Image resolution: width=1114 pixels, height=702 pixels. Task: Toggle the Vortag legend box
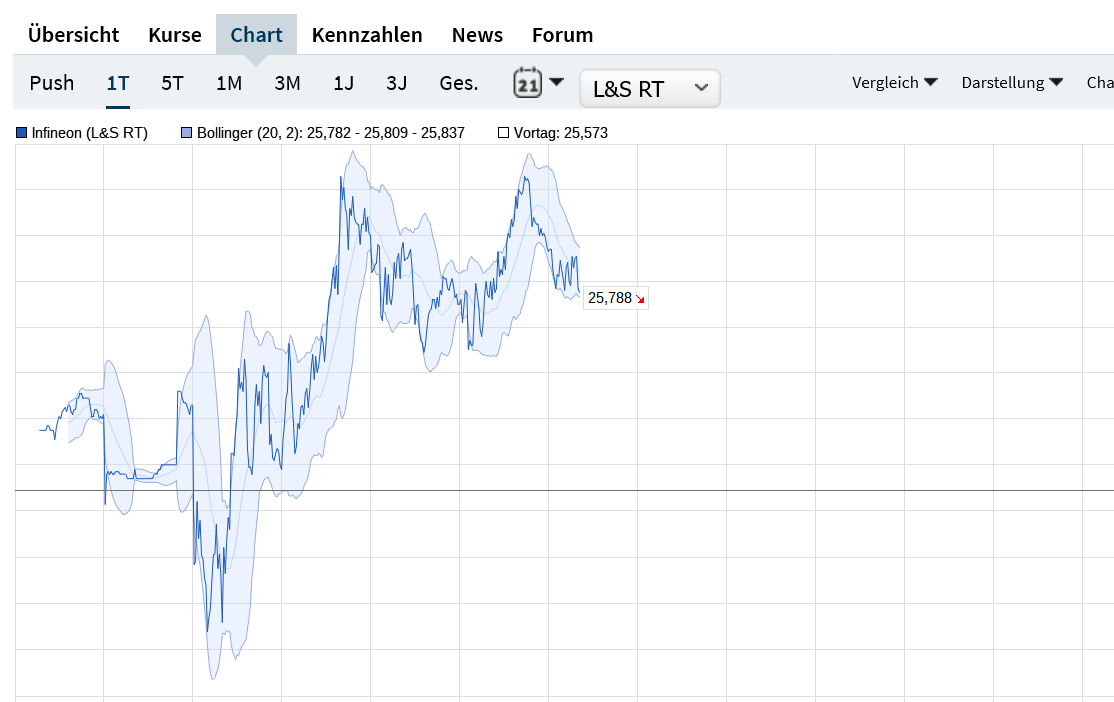(503, 133)
